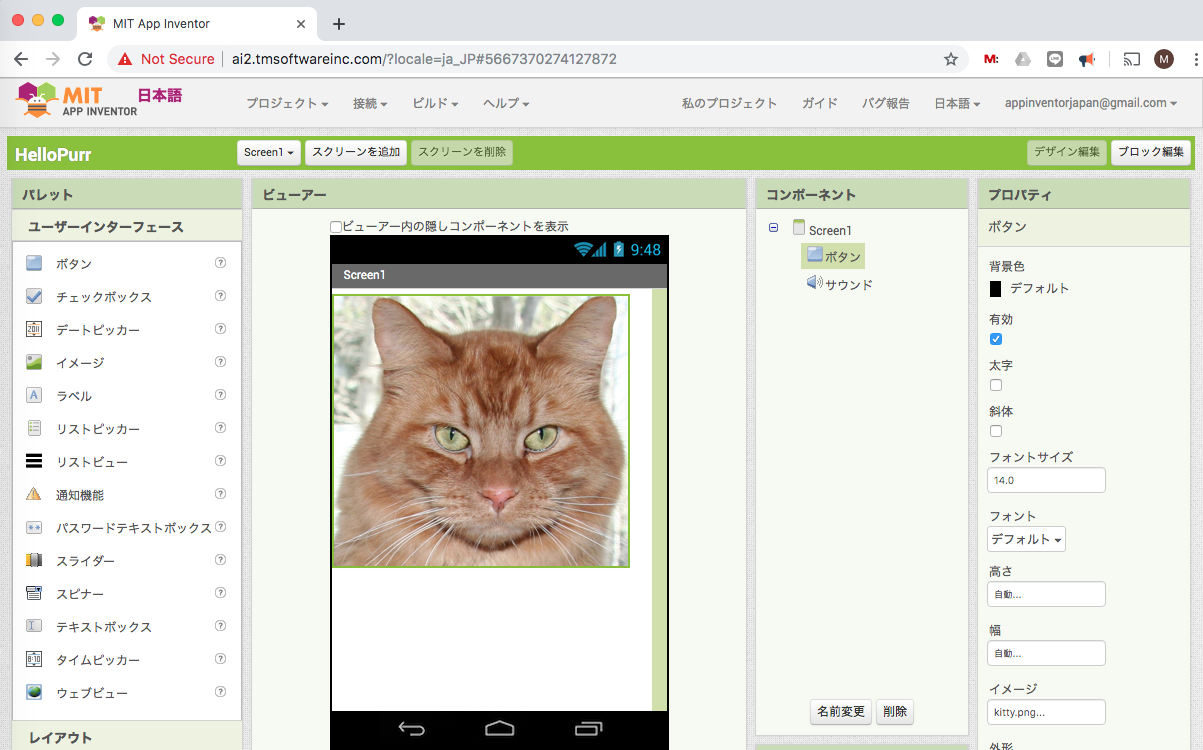The image size is (1203, 750).
Task: Add a new screen with スクリーンを追加
Action: 356,153
